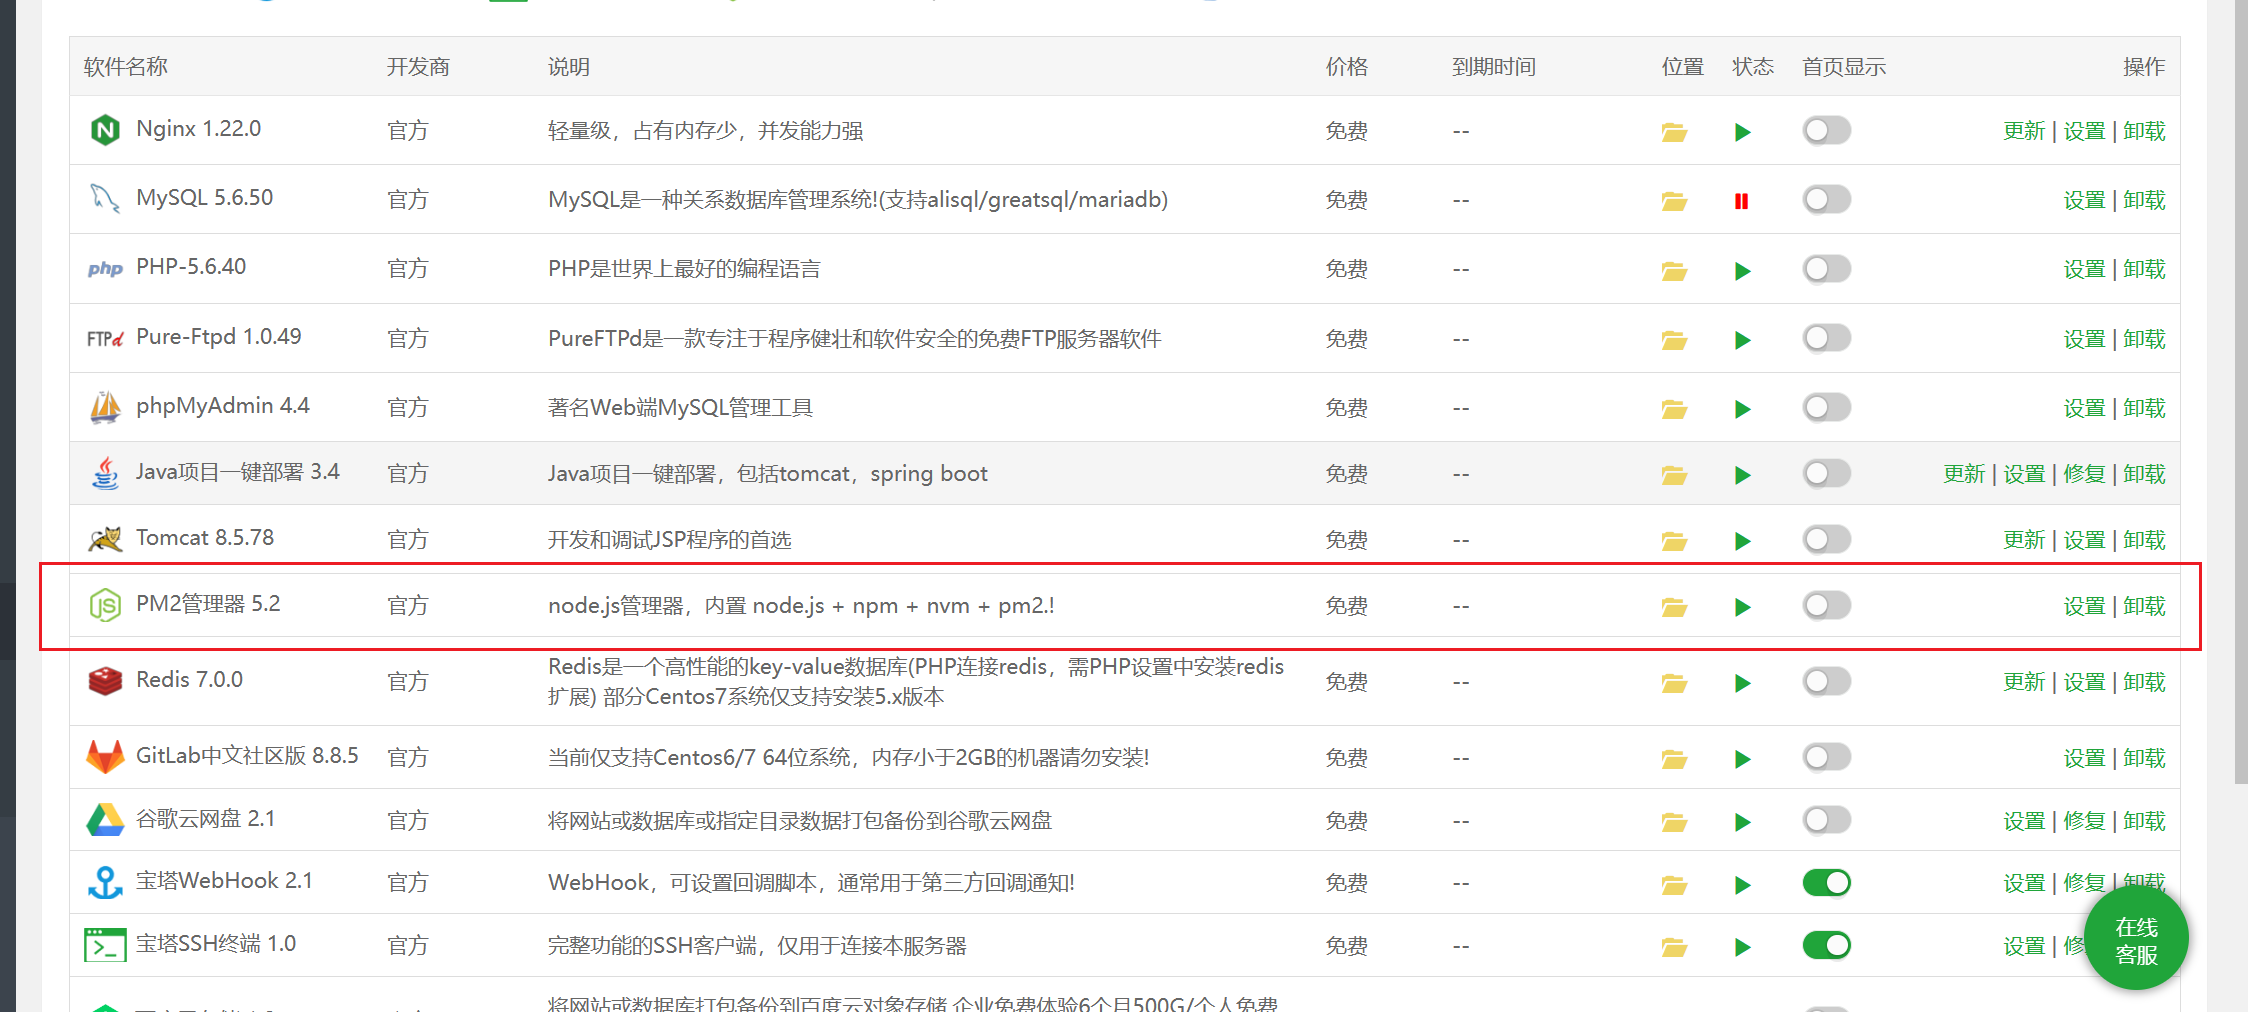Click 更新 link for Nginx 1.22.0
The width and height of the screenshot is (2248, 1012).
coord(2024,131)
